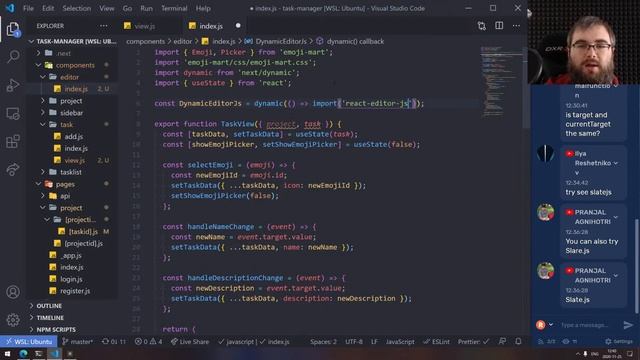Click editor breadcrumb 'components'
The width and height of the screenshot is (640, 360).
tap(145, 41)
